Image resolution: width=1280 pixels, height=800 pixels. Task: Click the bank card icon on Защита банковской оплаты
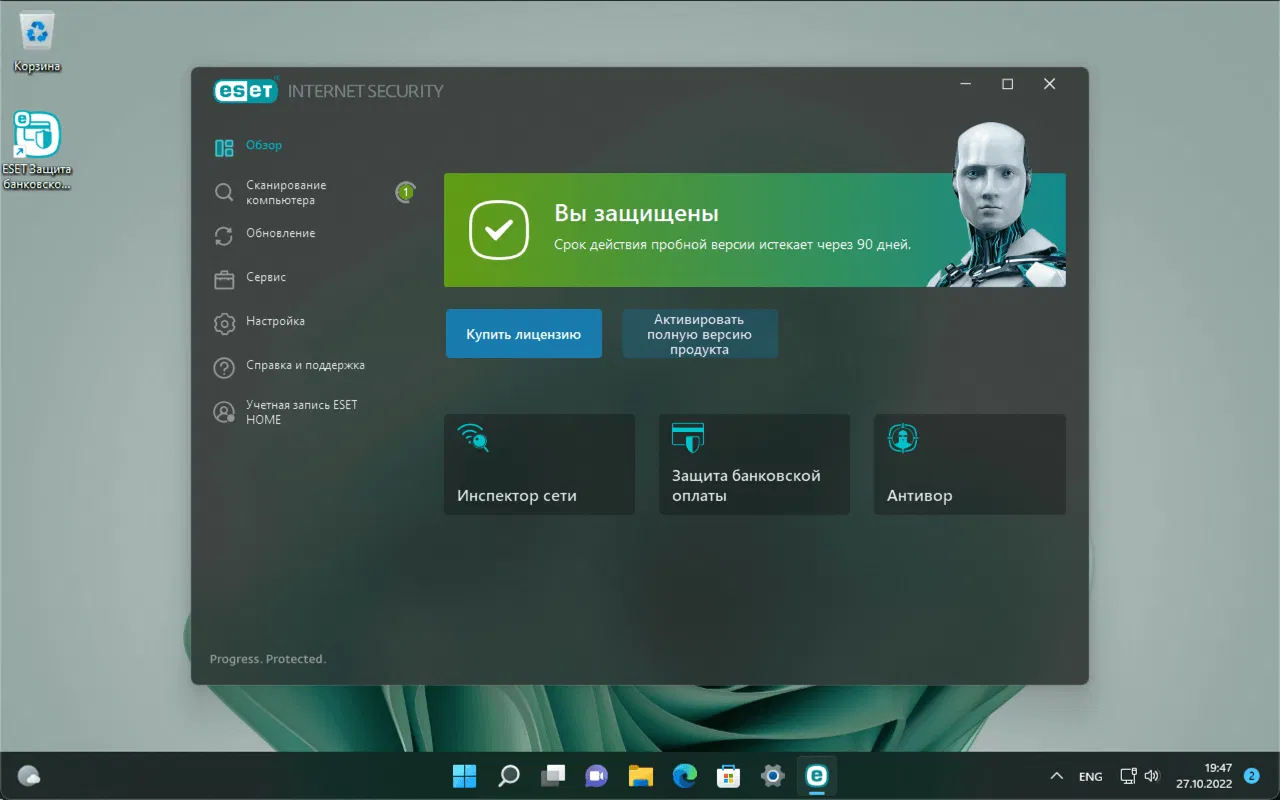click(x=687, y=438)
